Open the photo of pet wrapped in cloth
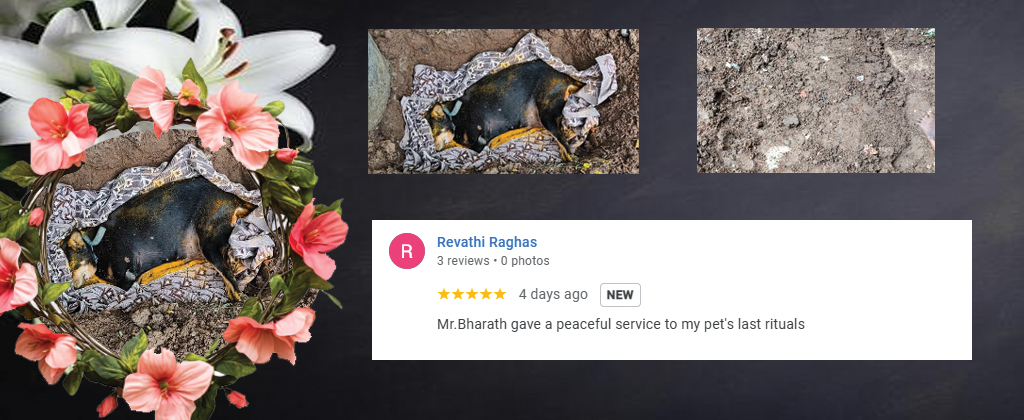 coord(504,101)
